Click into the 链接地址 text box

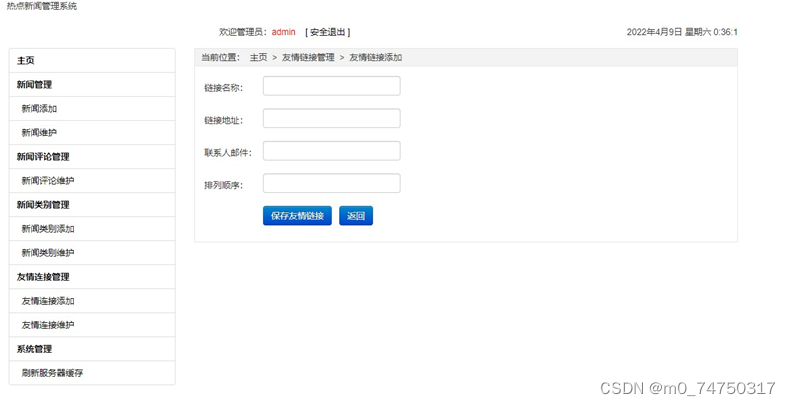point(331,119)
